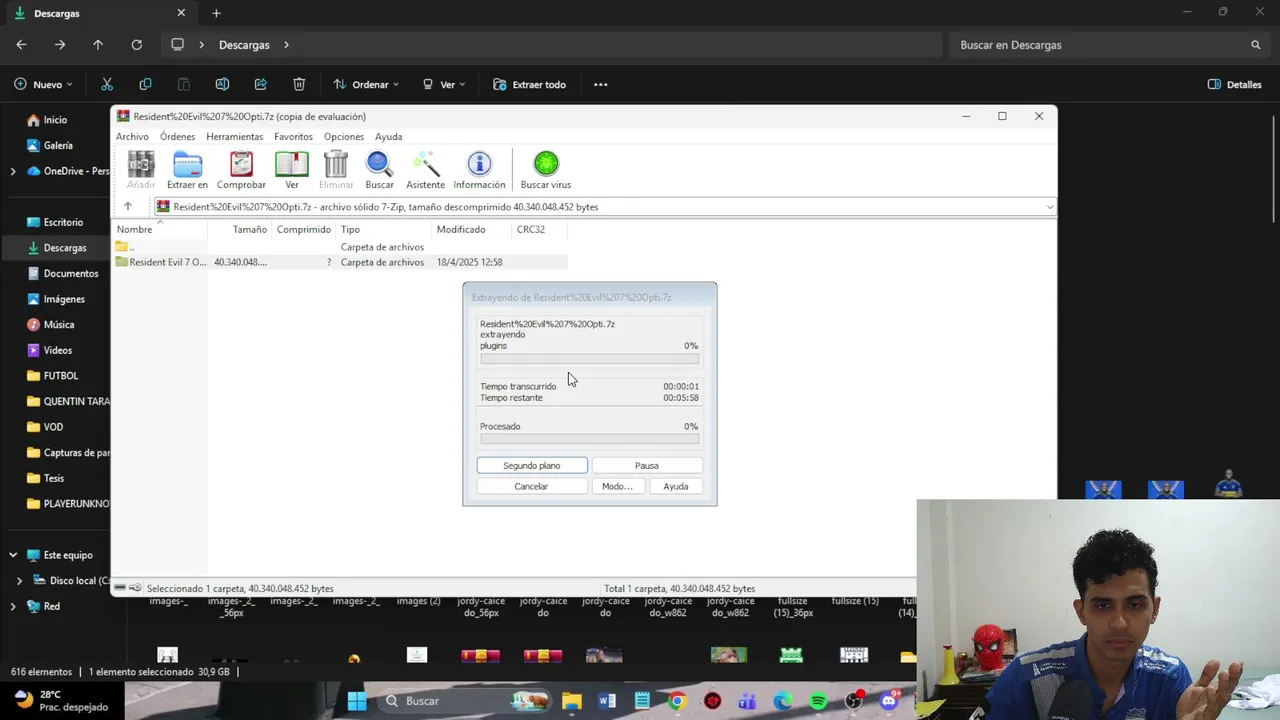
Task: Click the Modo... button in extraction dialog
Action: click(617, 486)
